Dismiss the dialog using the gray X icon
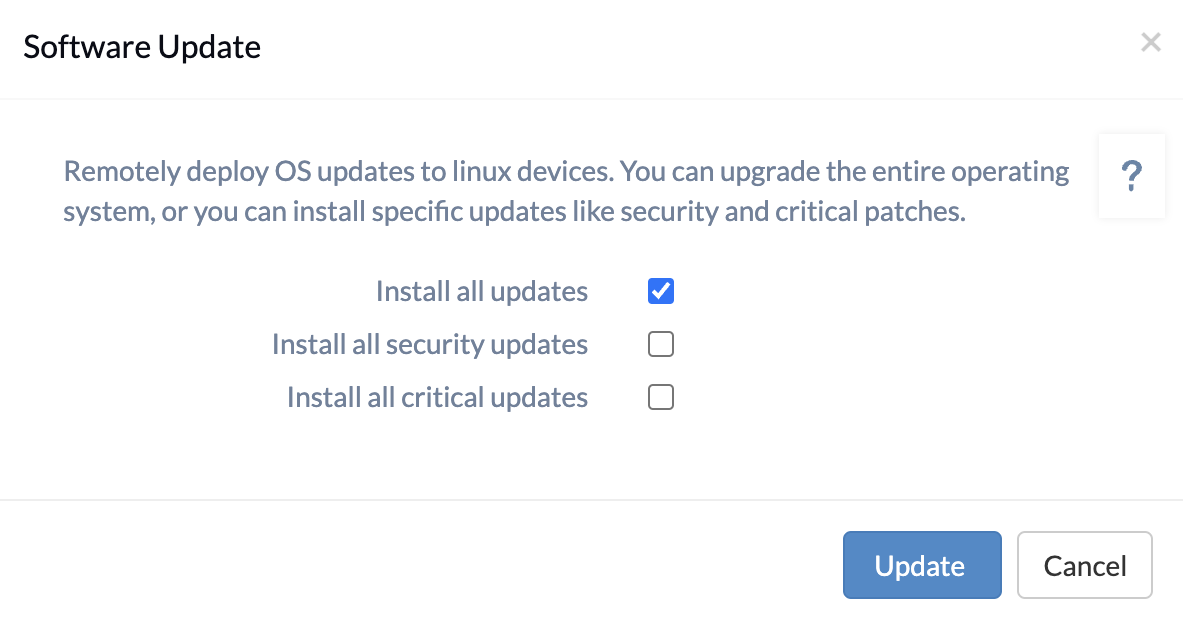 1151,42
